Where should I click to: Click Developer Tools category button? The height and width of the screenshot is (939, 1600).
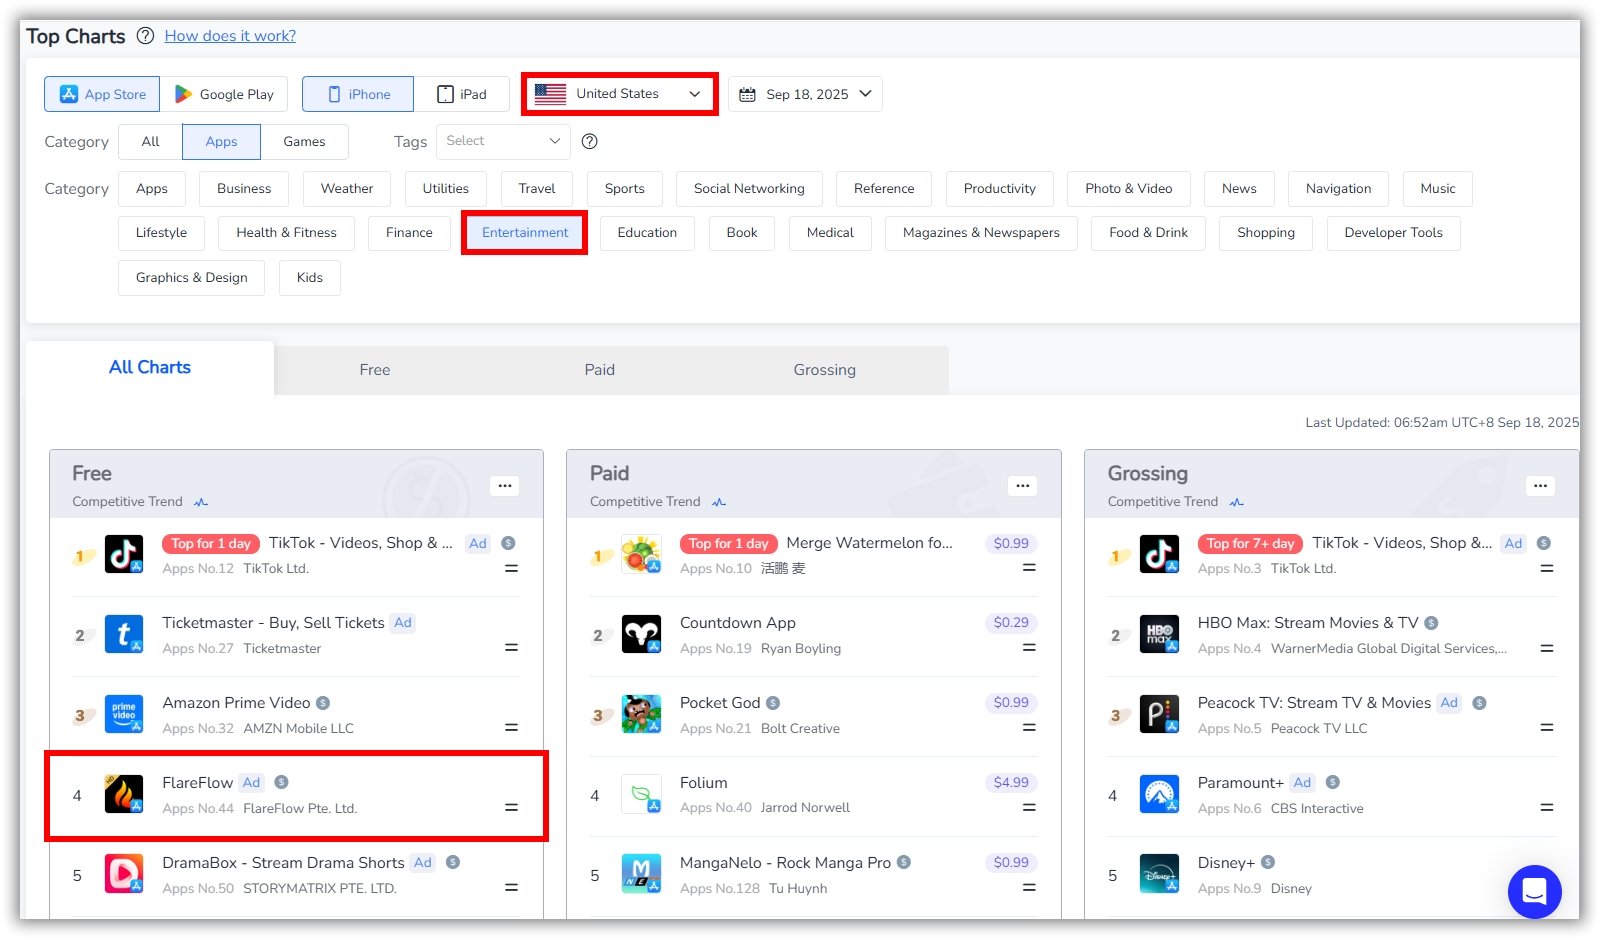coord(1394,233)
